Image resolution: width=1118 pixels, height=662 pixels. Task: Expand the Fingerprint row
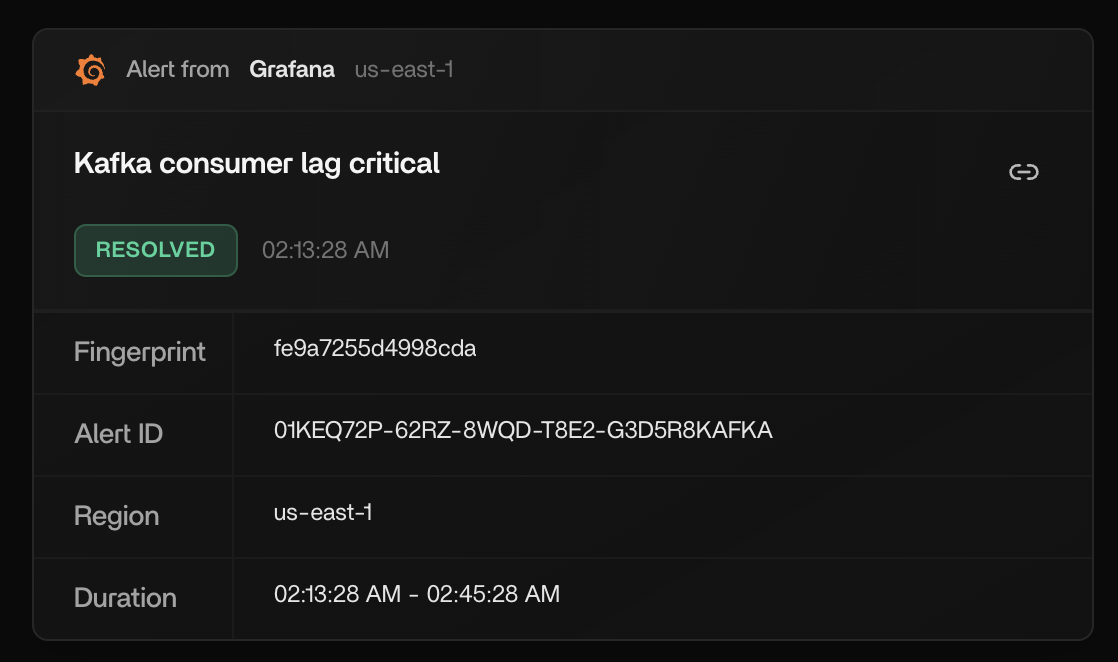tap(139, 352)
